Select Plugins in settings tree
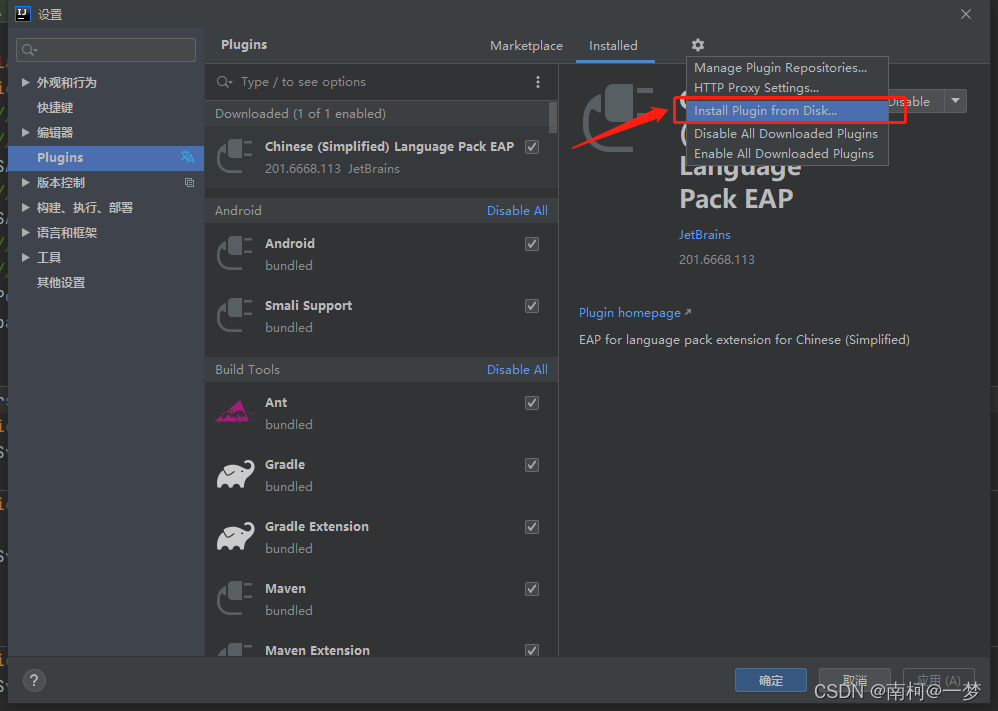 [x=106, y=158]
